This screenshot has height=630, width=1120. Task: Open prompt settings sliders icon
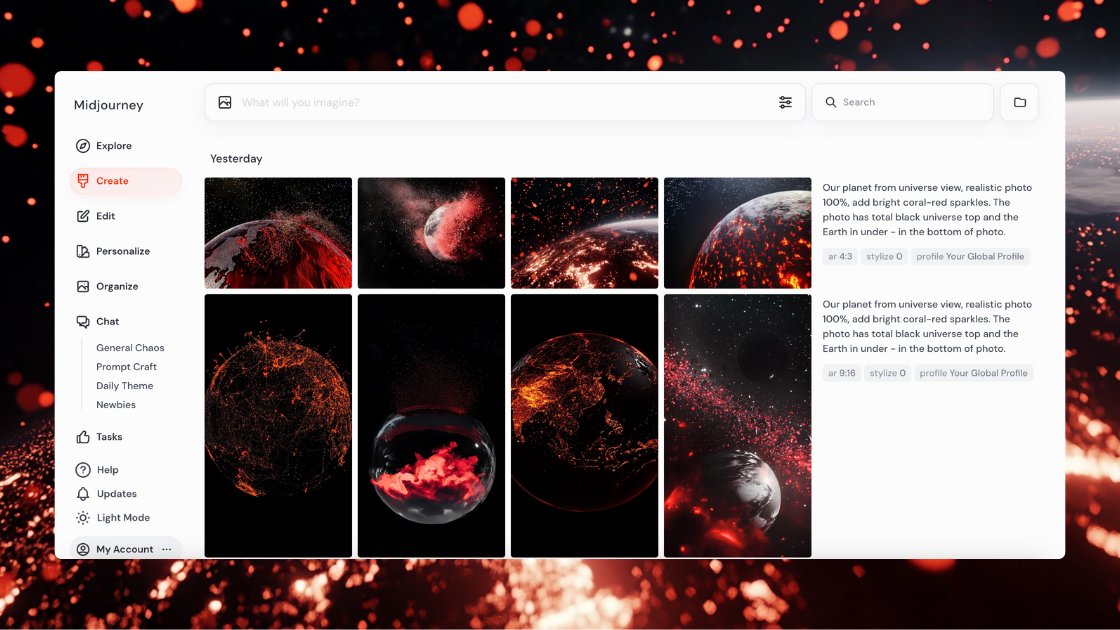click(785, 102)
